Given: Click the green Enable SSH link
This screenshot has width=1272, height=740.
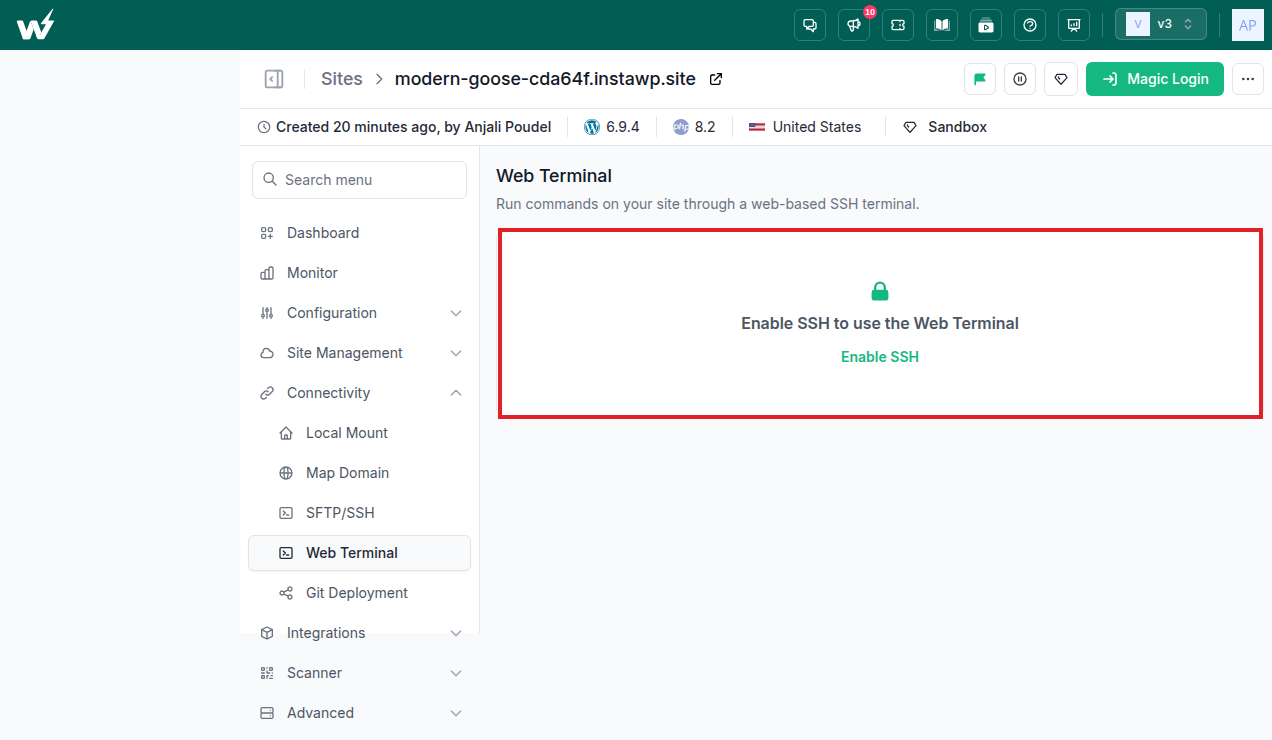Looking at the screenshot, I should [x=880, y=357].
